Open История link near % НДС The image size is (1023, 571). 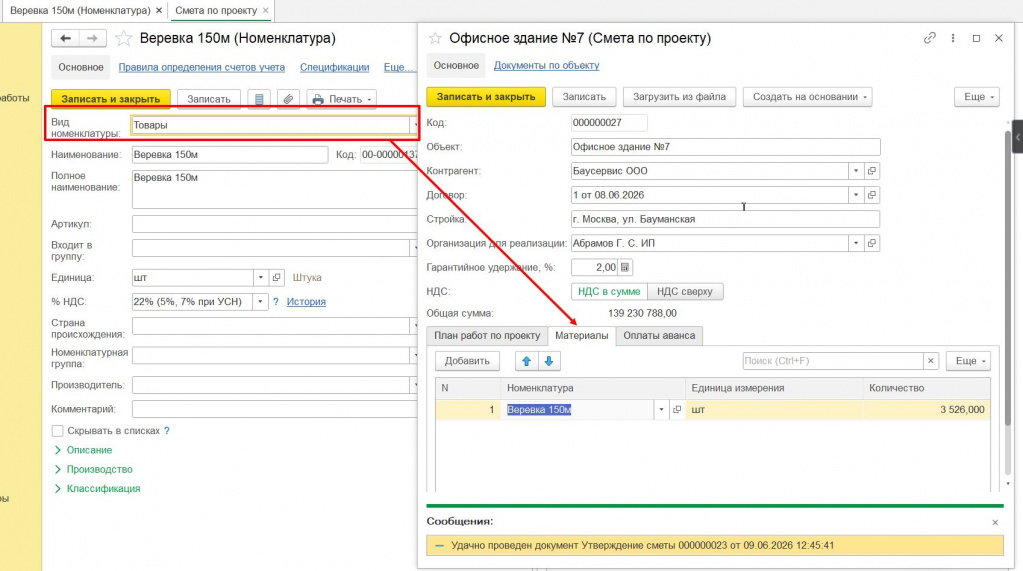point(306,301)
